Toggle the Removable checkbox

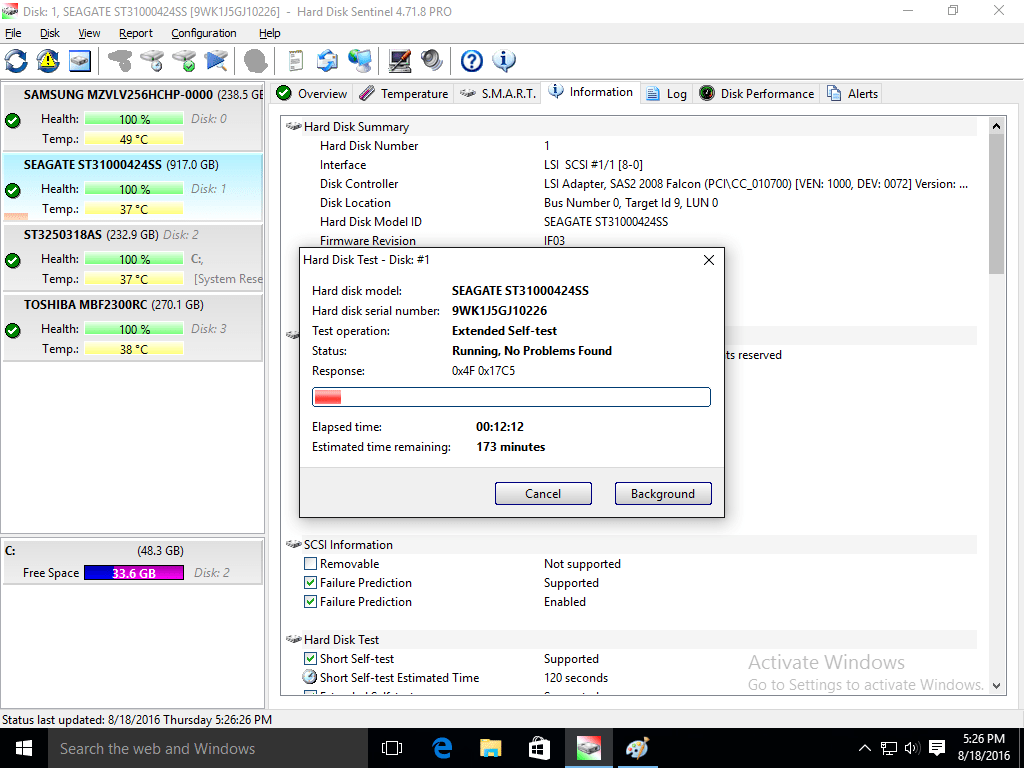[x=311, y=564]
